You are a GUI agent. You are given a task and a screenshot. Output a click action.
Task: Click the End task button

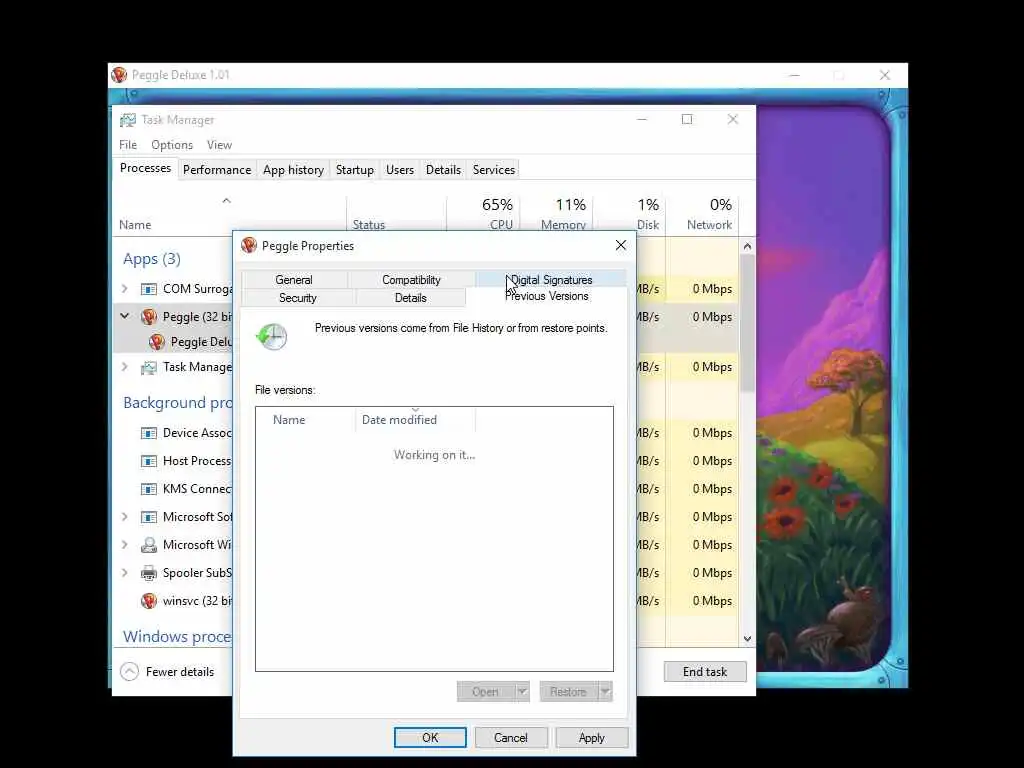click(705, 671)
